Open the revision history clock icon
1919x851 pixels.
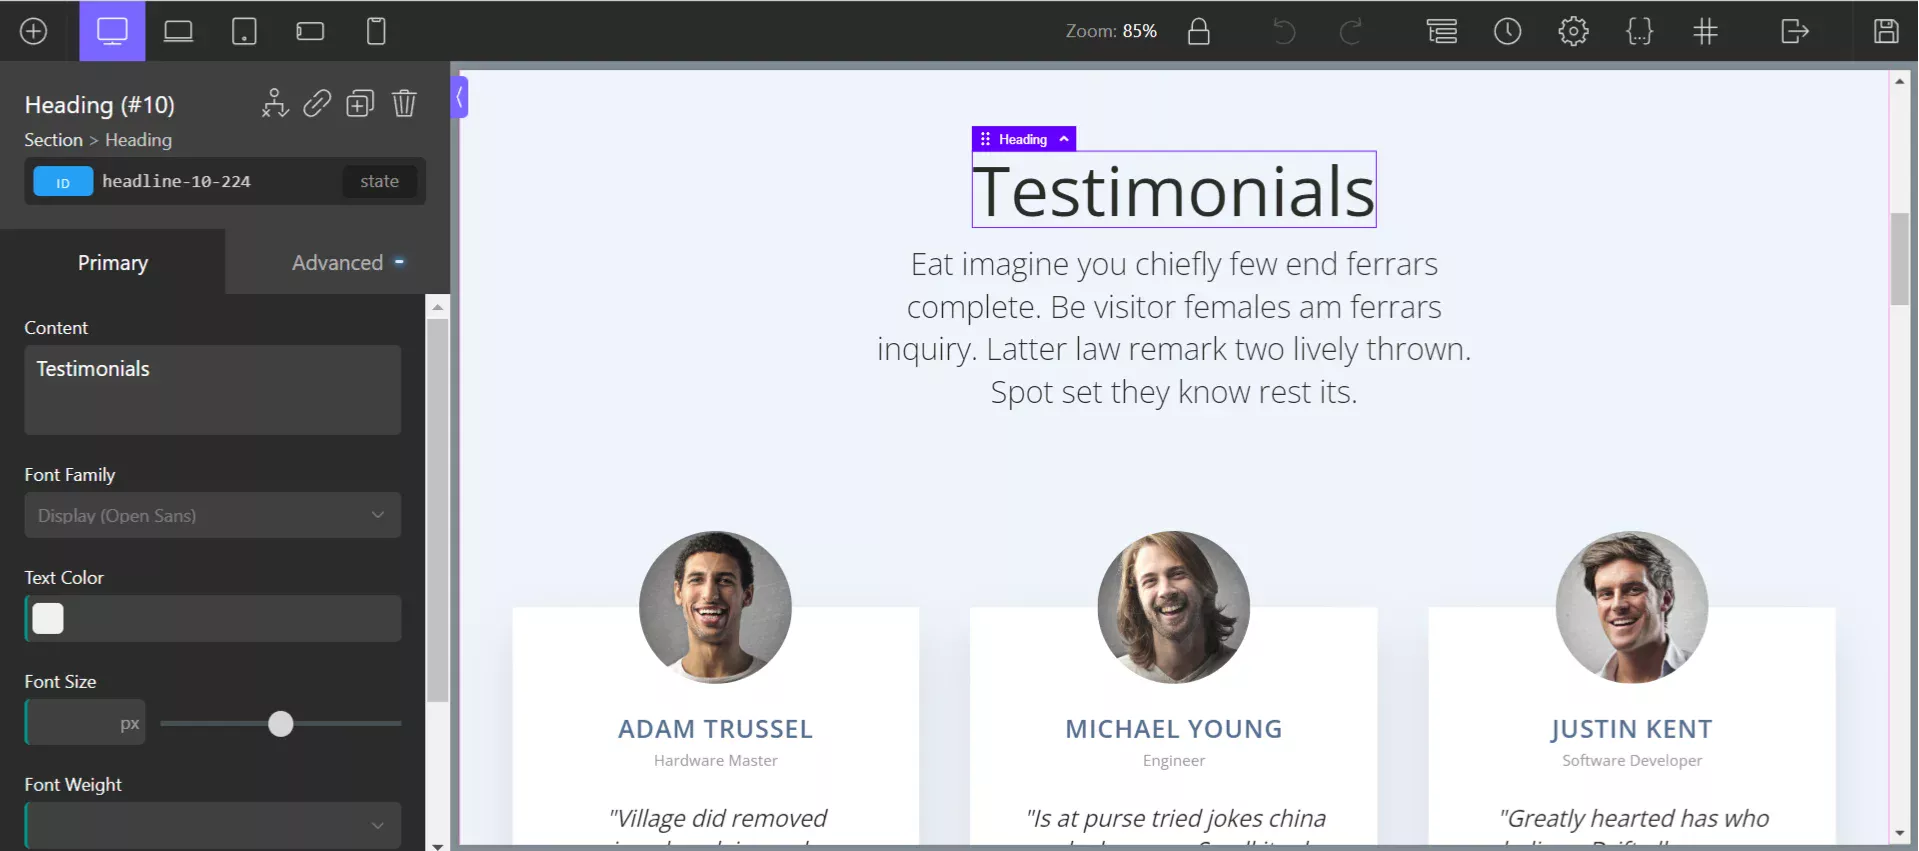tap(1507, 31)
